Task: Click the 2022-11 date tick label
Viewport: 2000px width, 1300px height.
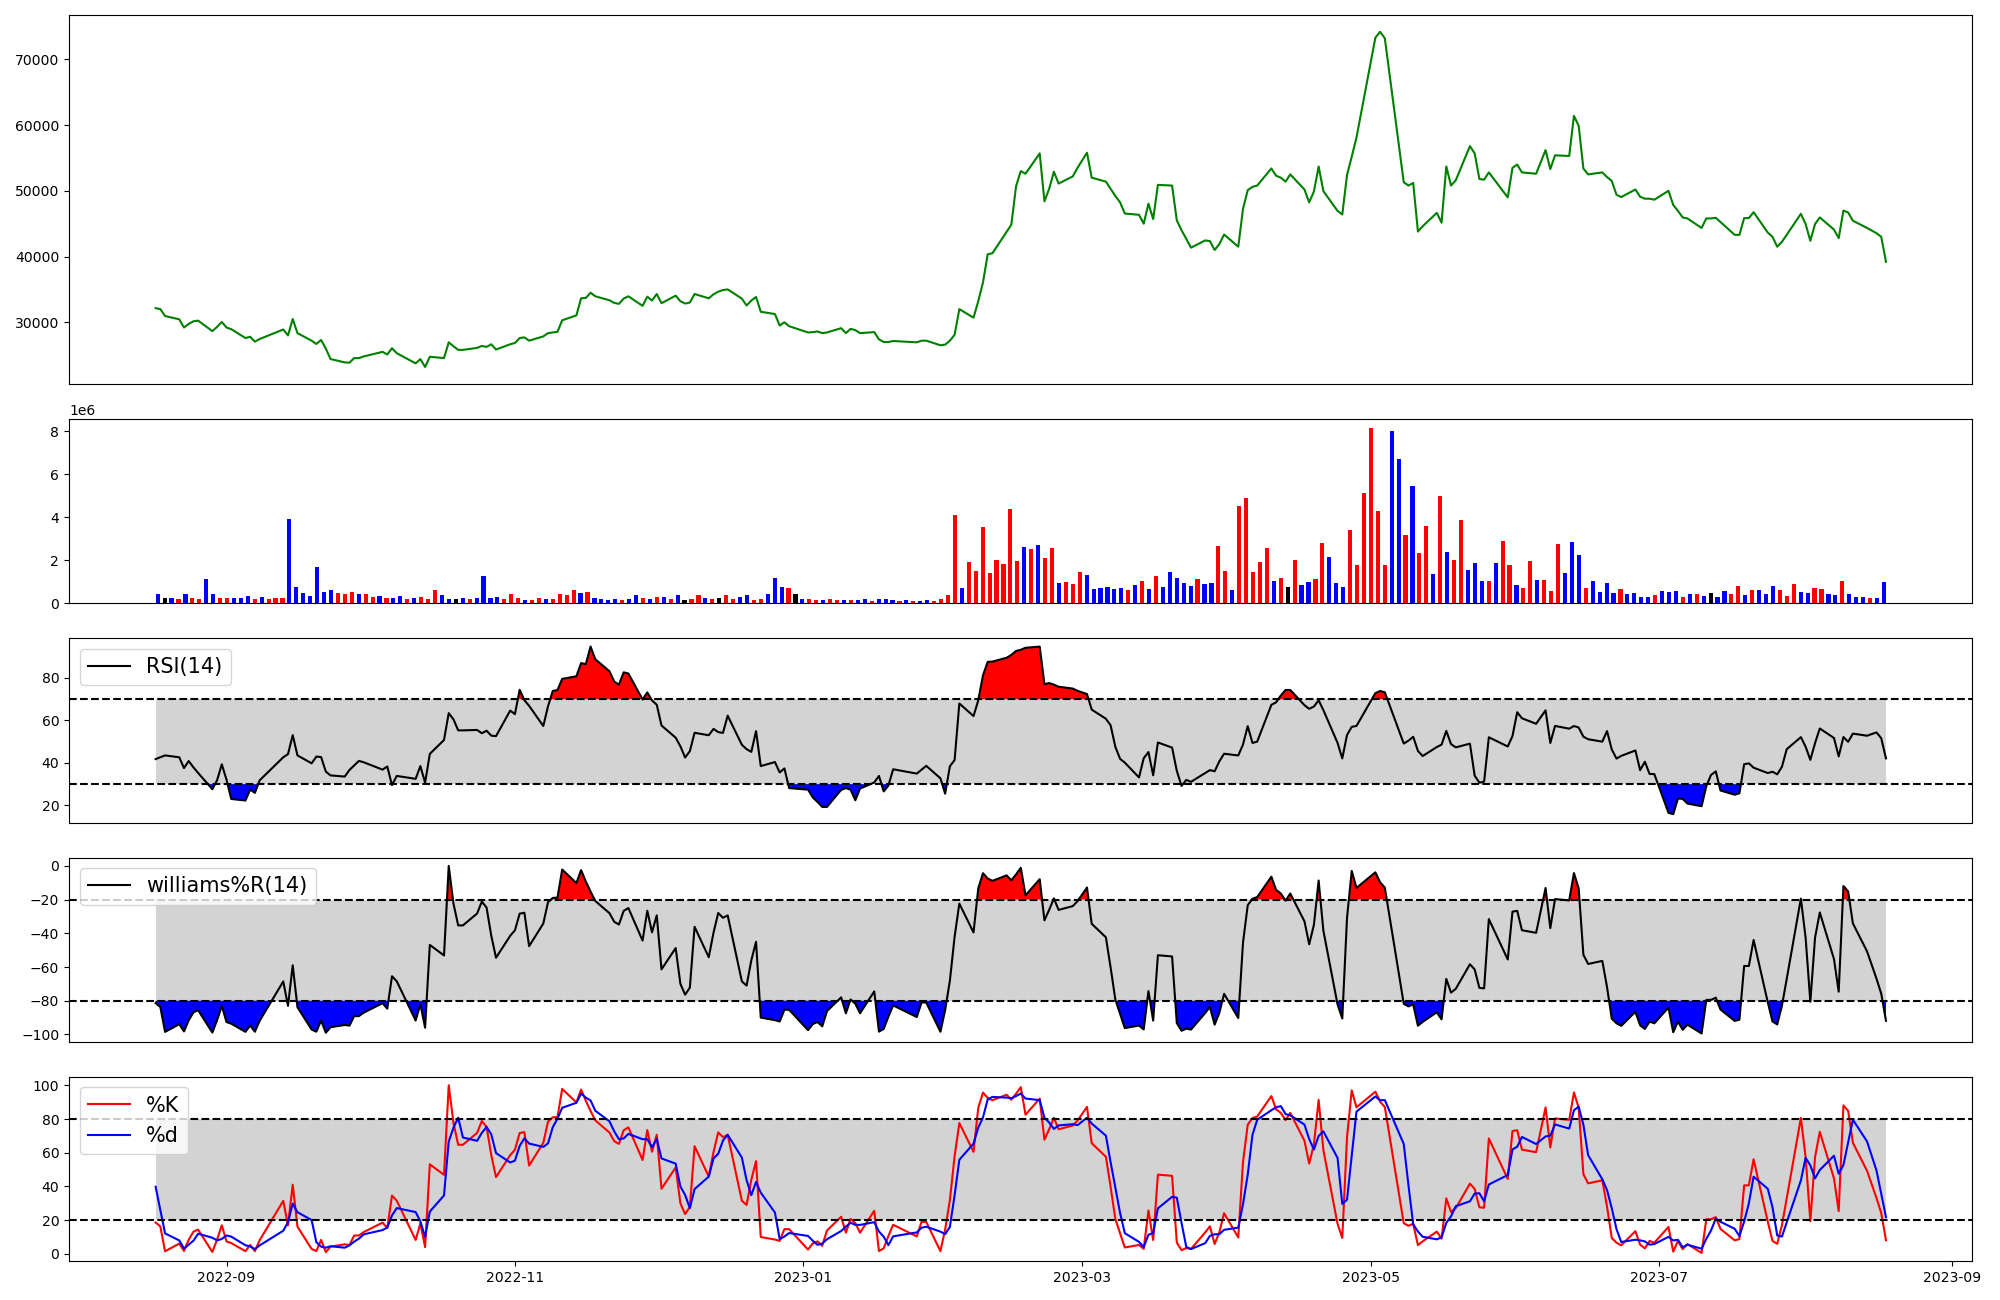Action: 515,1277
